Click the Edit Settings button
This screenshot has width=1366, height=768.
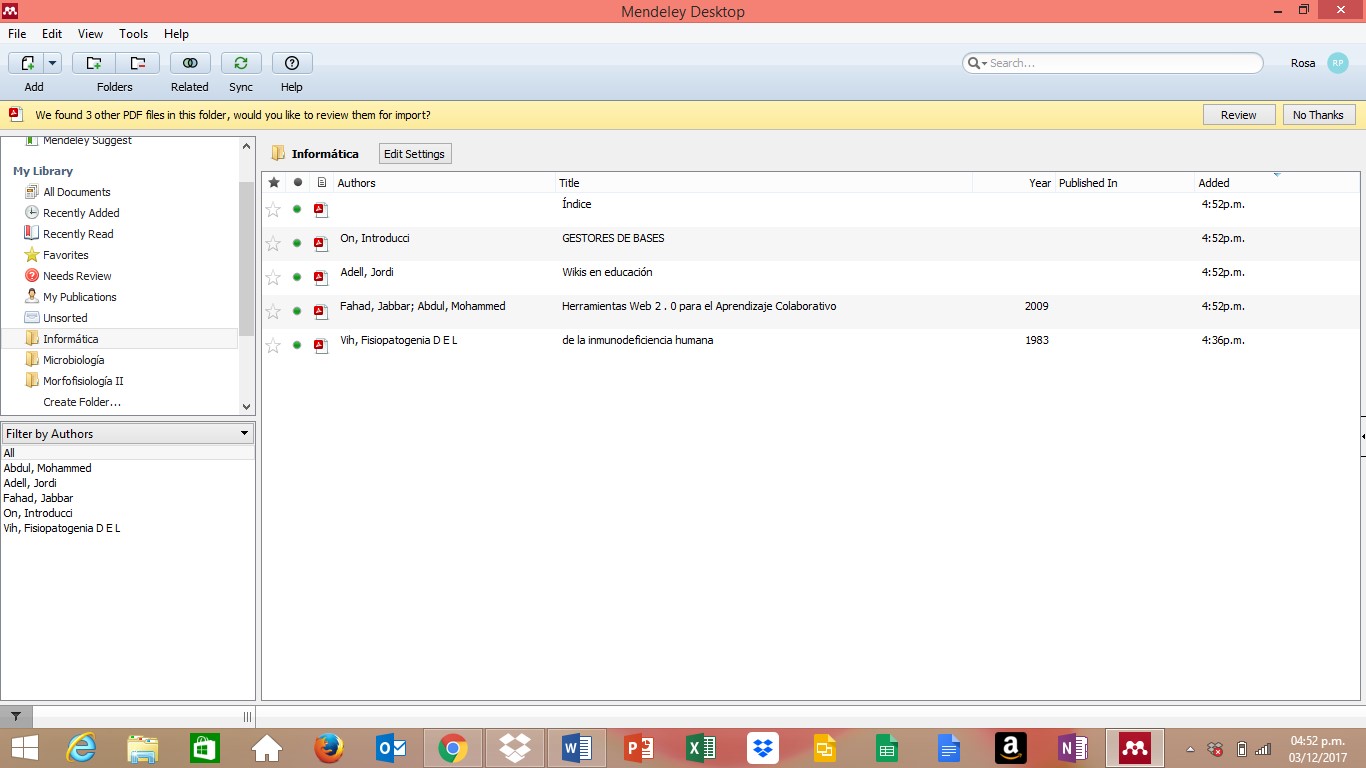pos(415,154)
